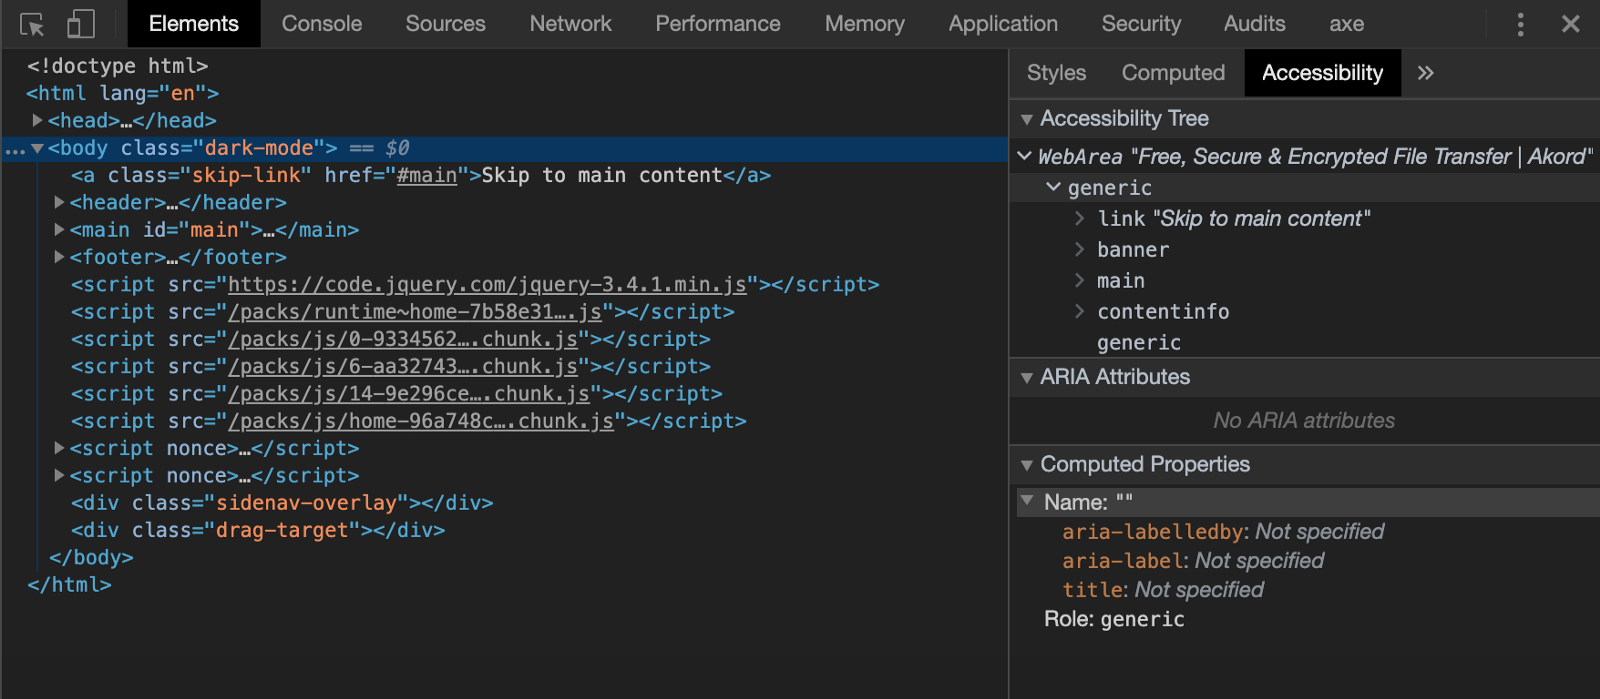Open the jquery-3.4.1.min.js script link
The width and height of the screenshot is (1600, 699).
[487, 285]
